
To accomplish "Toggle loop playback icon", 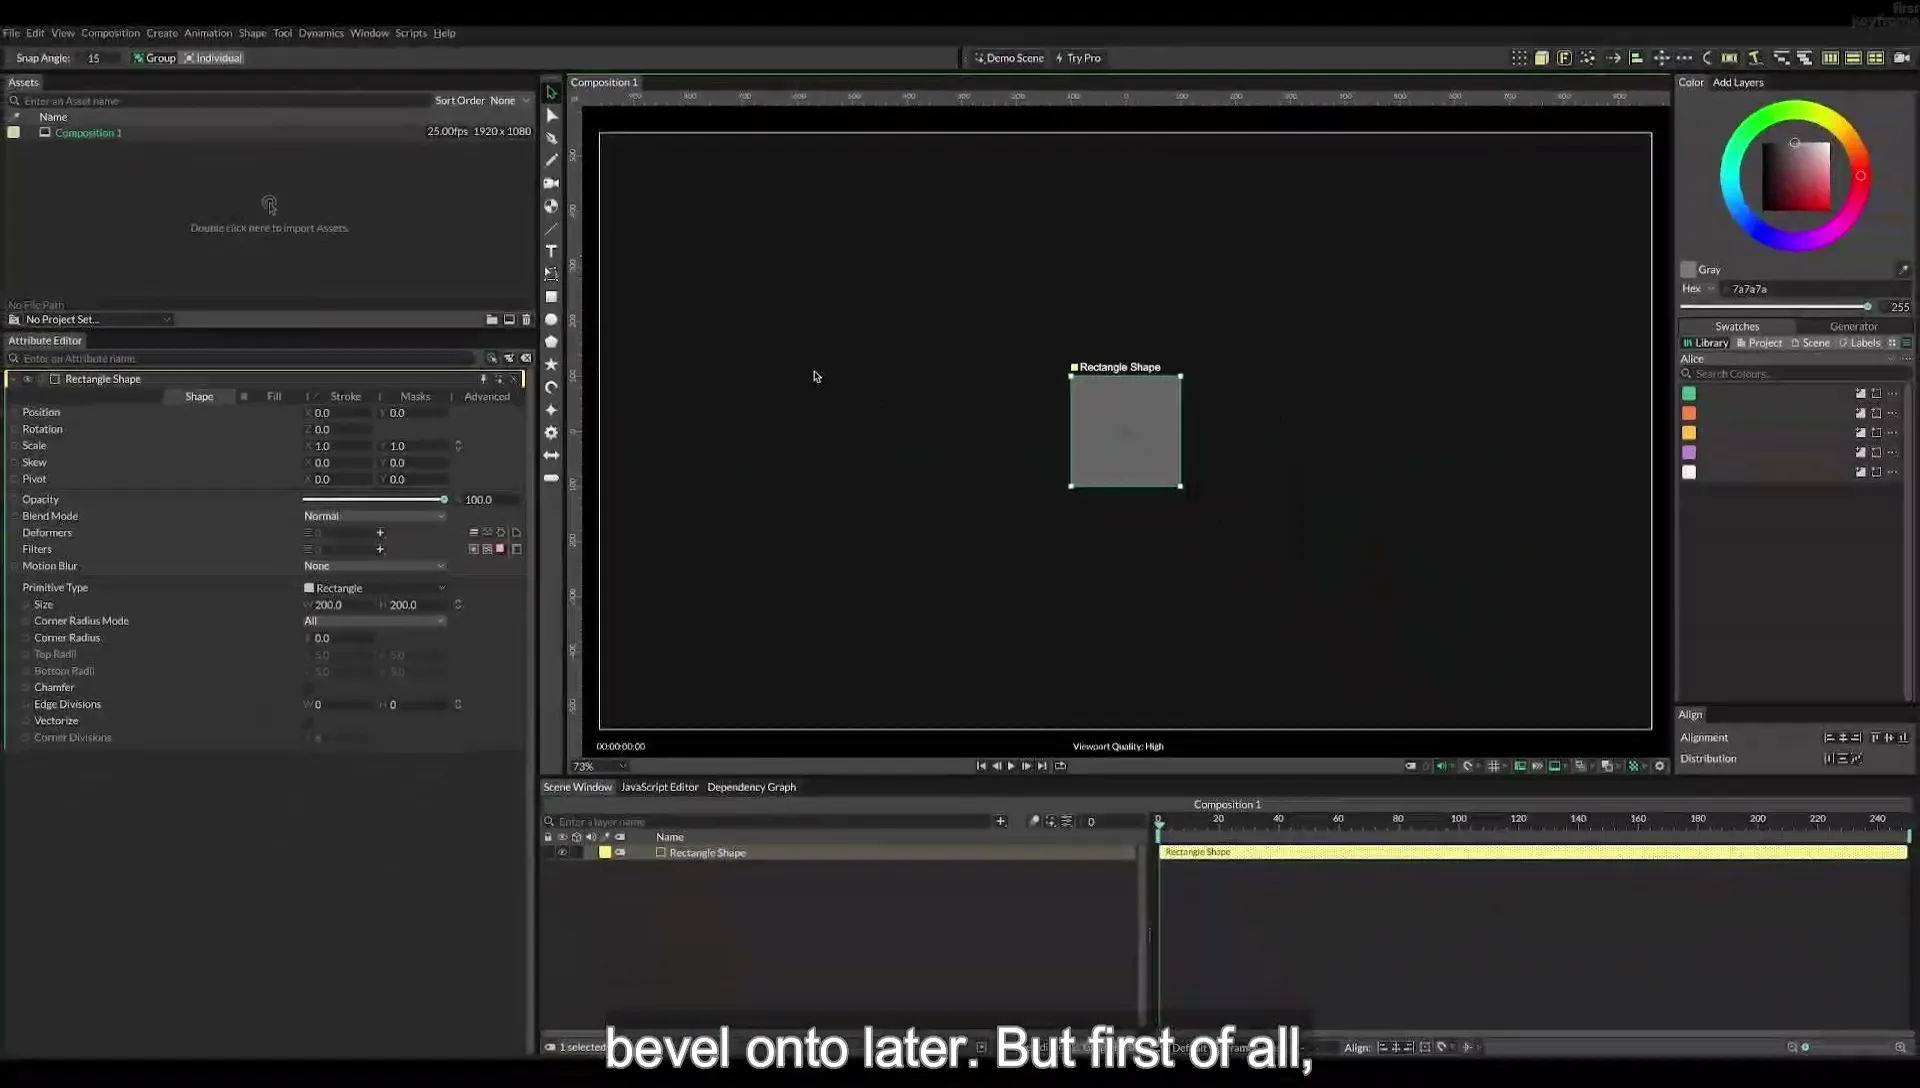I will [1060, 766].
